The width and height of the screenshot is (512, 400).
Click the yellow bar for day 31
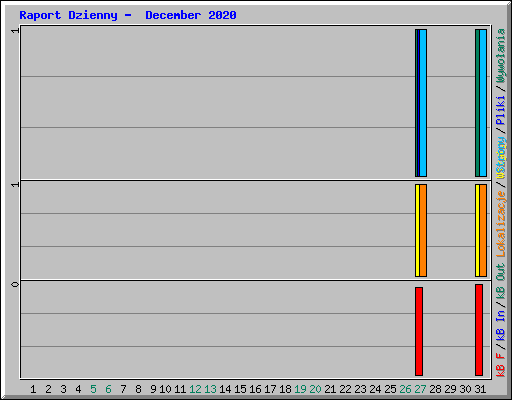click(x=477, y=230)
